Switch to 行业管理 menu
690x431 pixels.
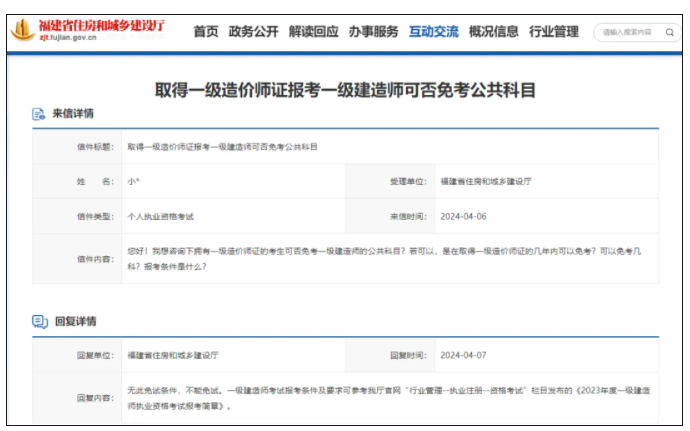(x=553, y=32)
